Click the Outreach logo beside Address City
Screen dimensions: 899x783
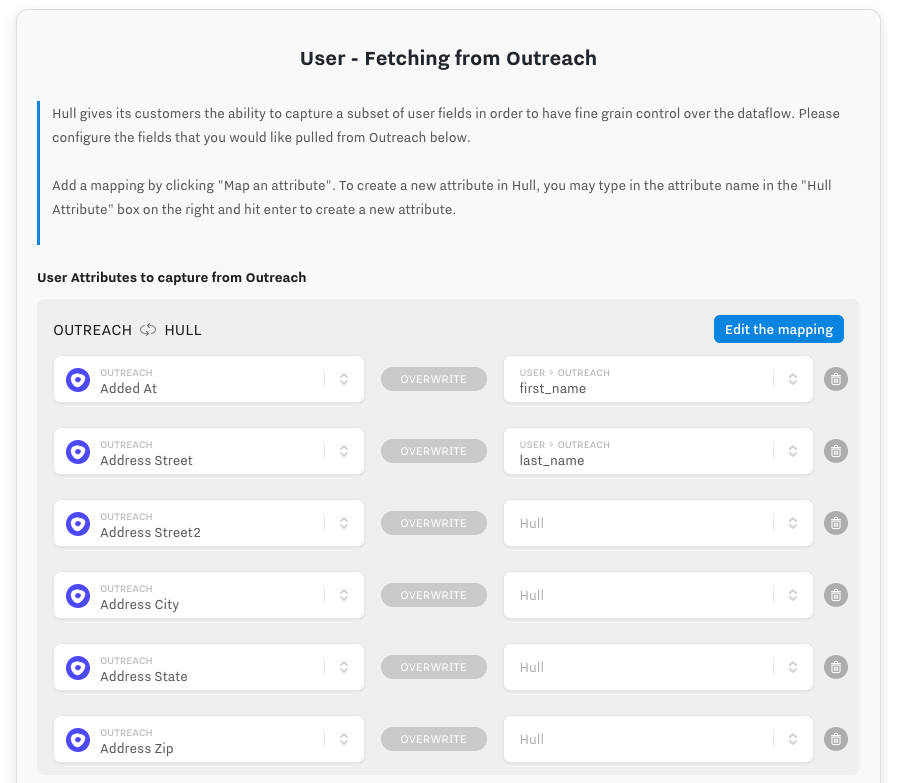(x=78, y=596)
